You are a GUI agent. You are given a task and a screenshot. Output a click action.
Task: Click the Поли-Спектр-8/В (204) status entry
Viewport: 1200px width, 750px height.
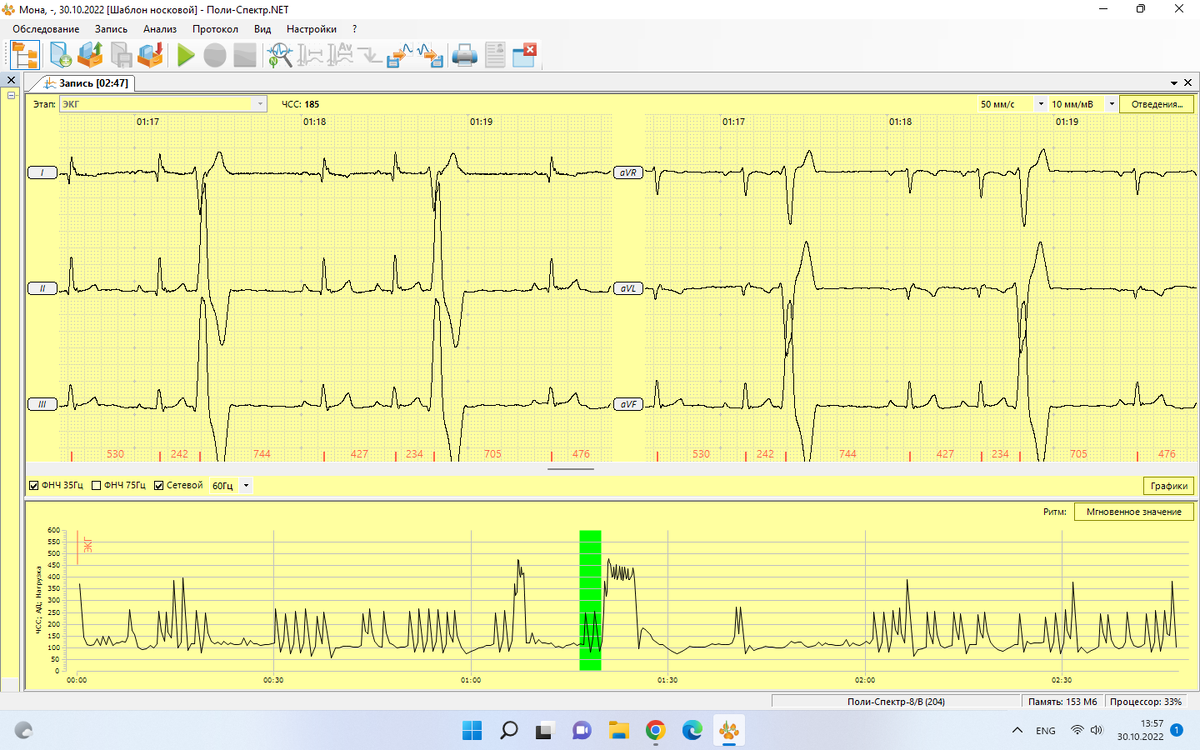(x=895, y=702)
